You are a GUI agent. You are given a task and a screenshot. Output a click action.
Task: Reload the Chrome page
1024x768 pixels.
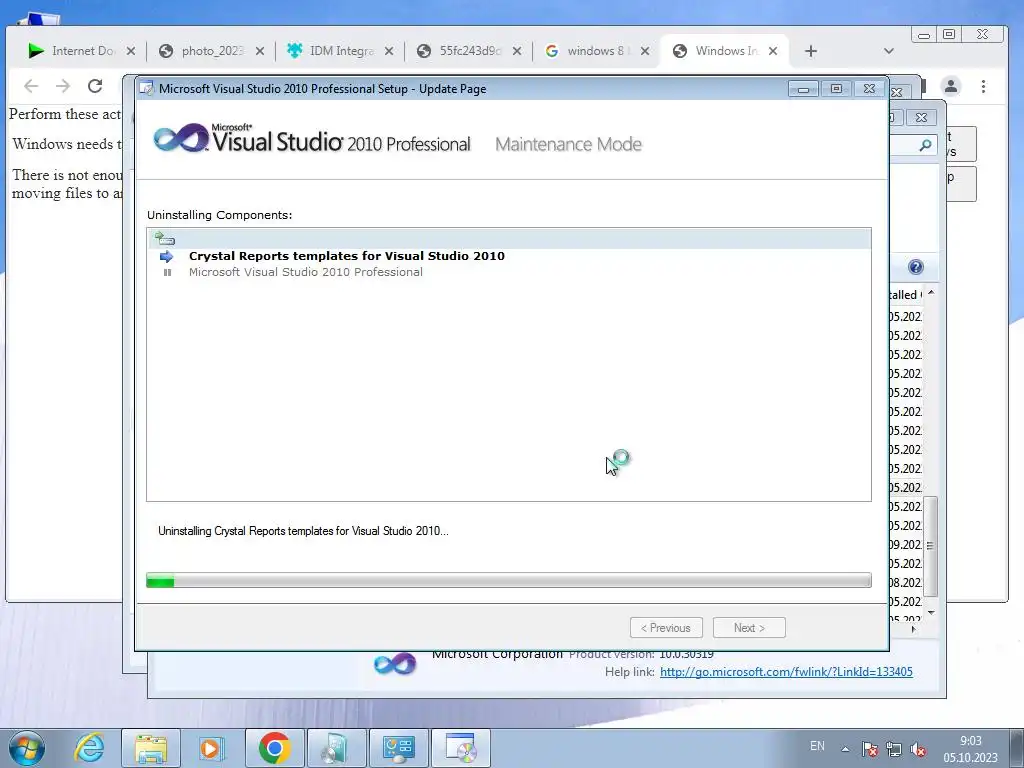(95, 86)
